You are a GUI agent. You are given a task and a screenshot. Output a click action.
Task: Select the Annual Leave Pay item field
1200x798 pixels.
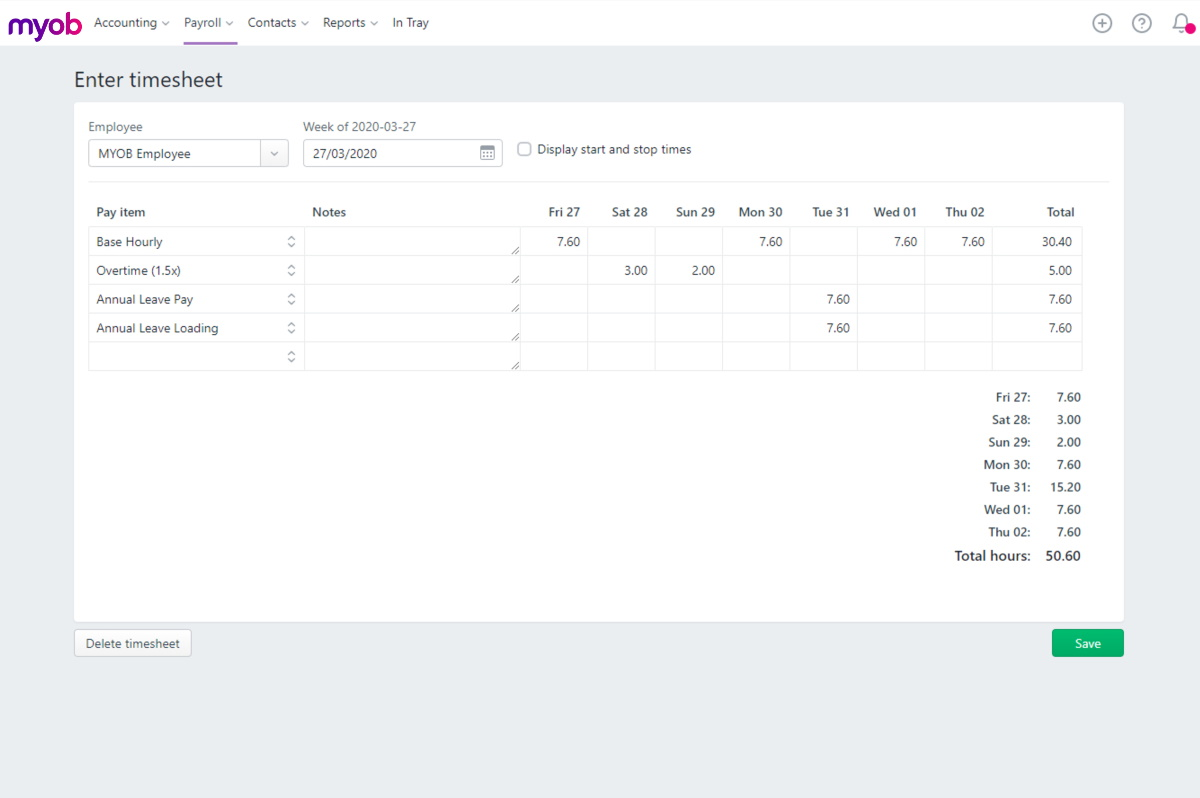[x=196, y=299]
